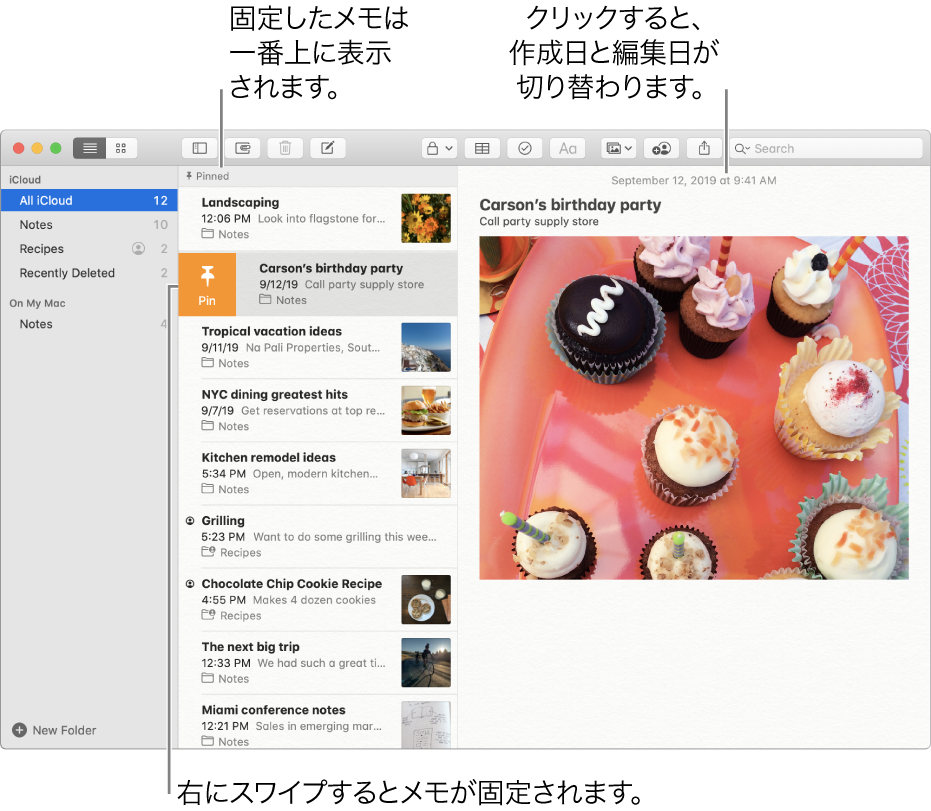This screenshot has width=931, height=811.
Task: Open Recently Deleted folder
Action: click(89, 273)
